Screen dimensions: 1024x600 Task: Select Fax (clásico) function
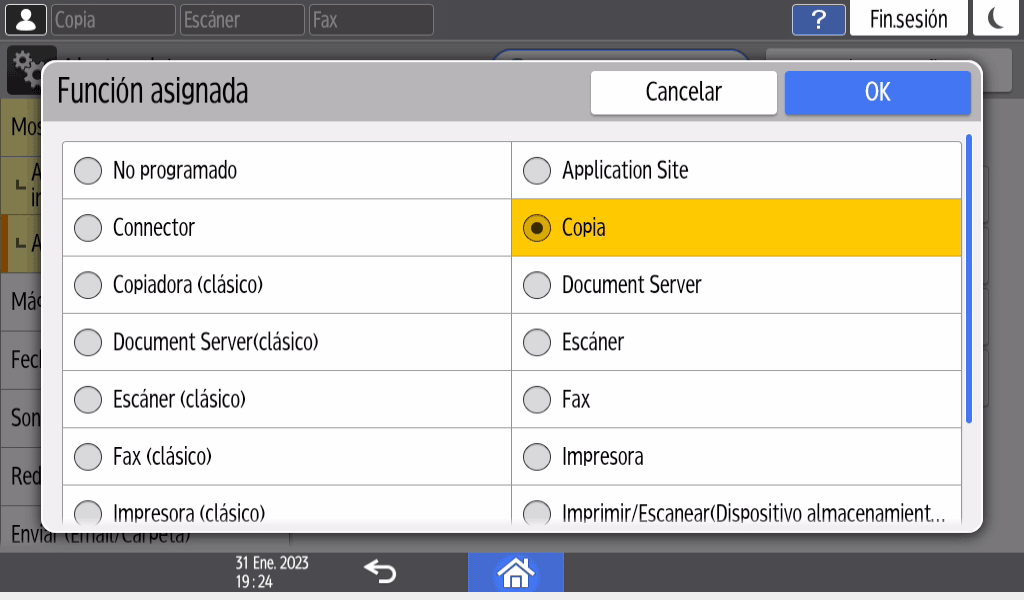[x=89, y=457]
